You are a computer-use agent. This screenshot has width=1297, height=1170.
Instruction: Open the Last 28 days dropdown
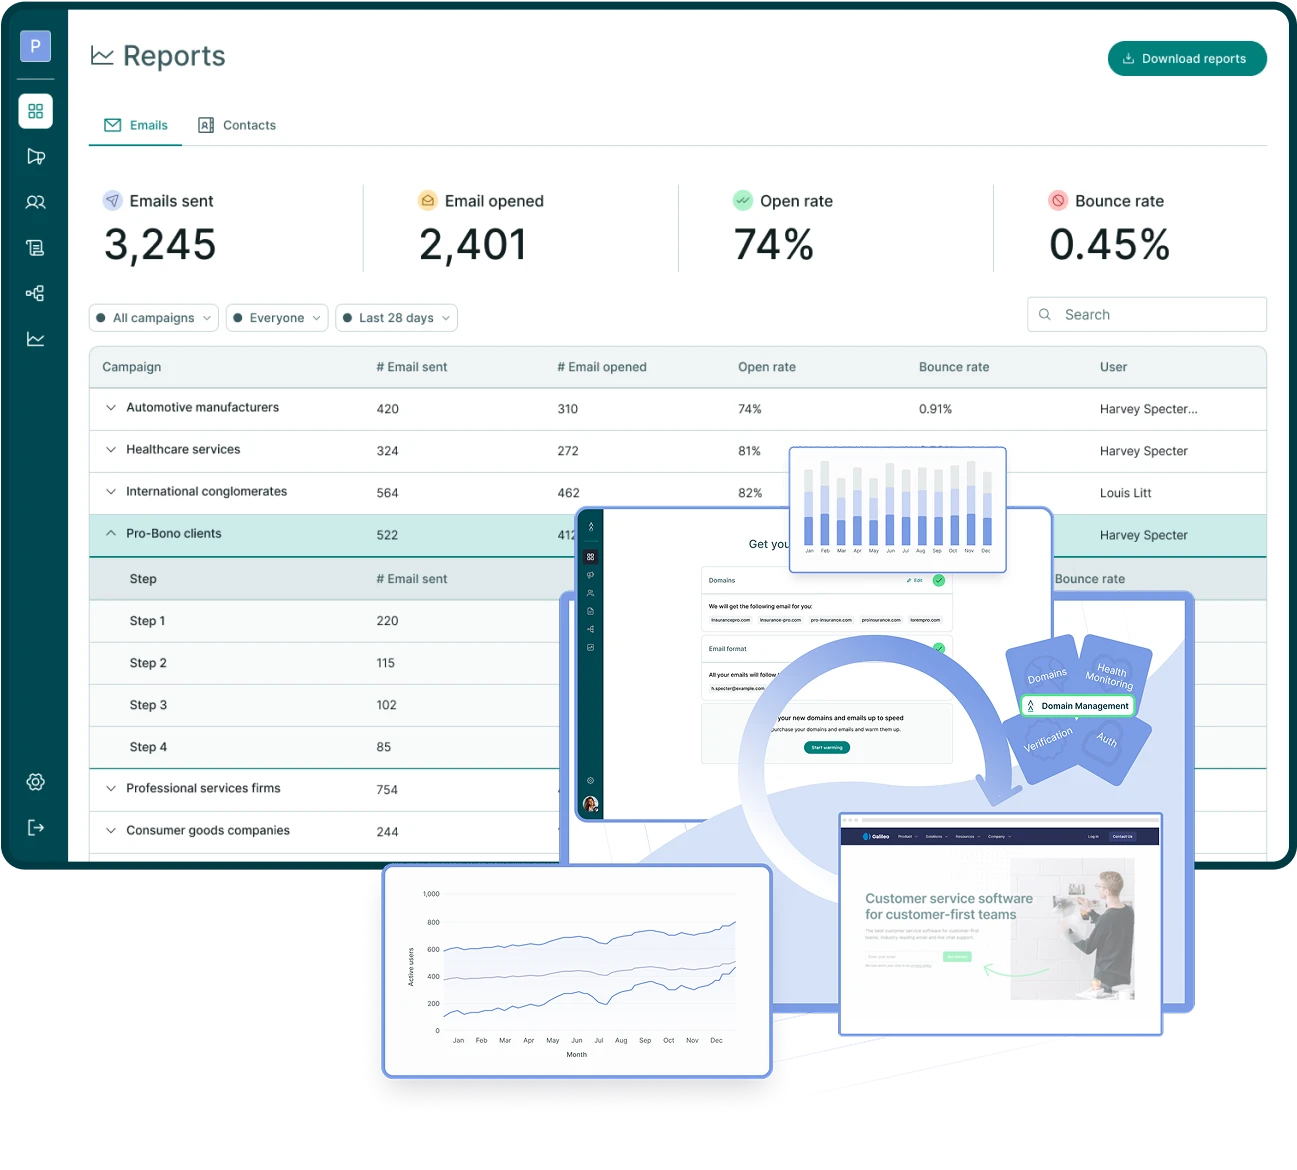coord(396,318)
